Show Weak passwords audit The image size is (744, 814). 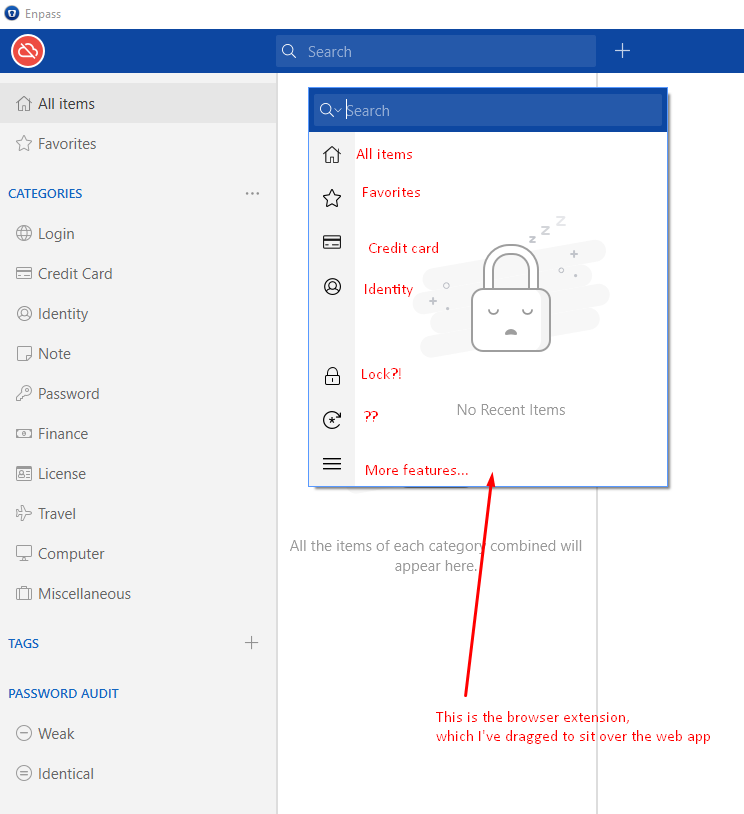(x=138, y=734)
